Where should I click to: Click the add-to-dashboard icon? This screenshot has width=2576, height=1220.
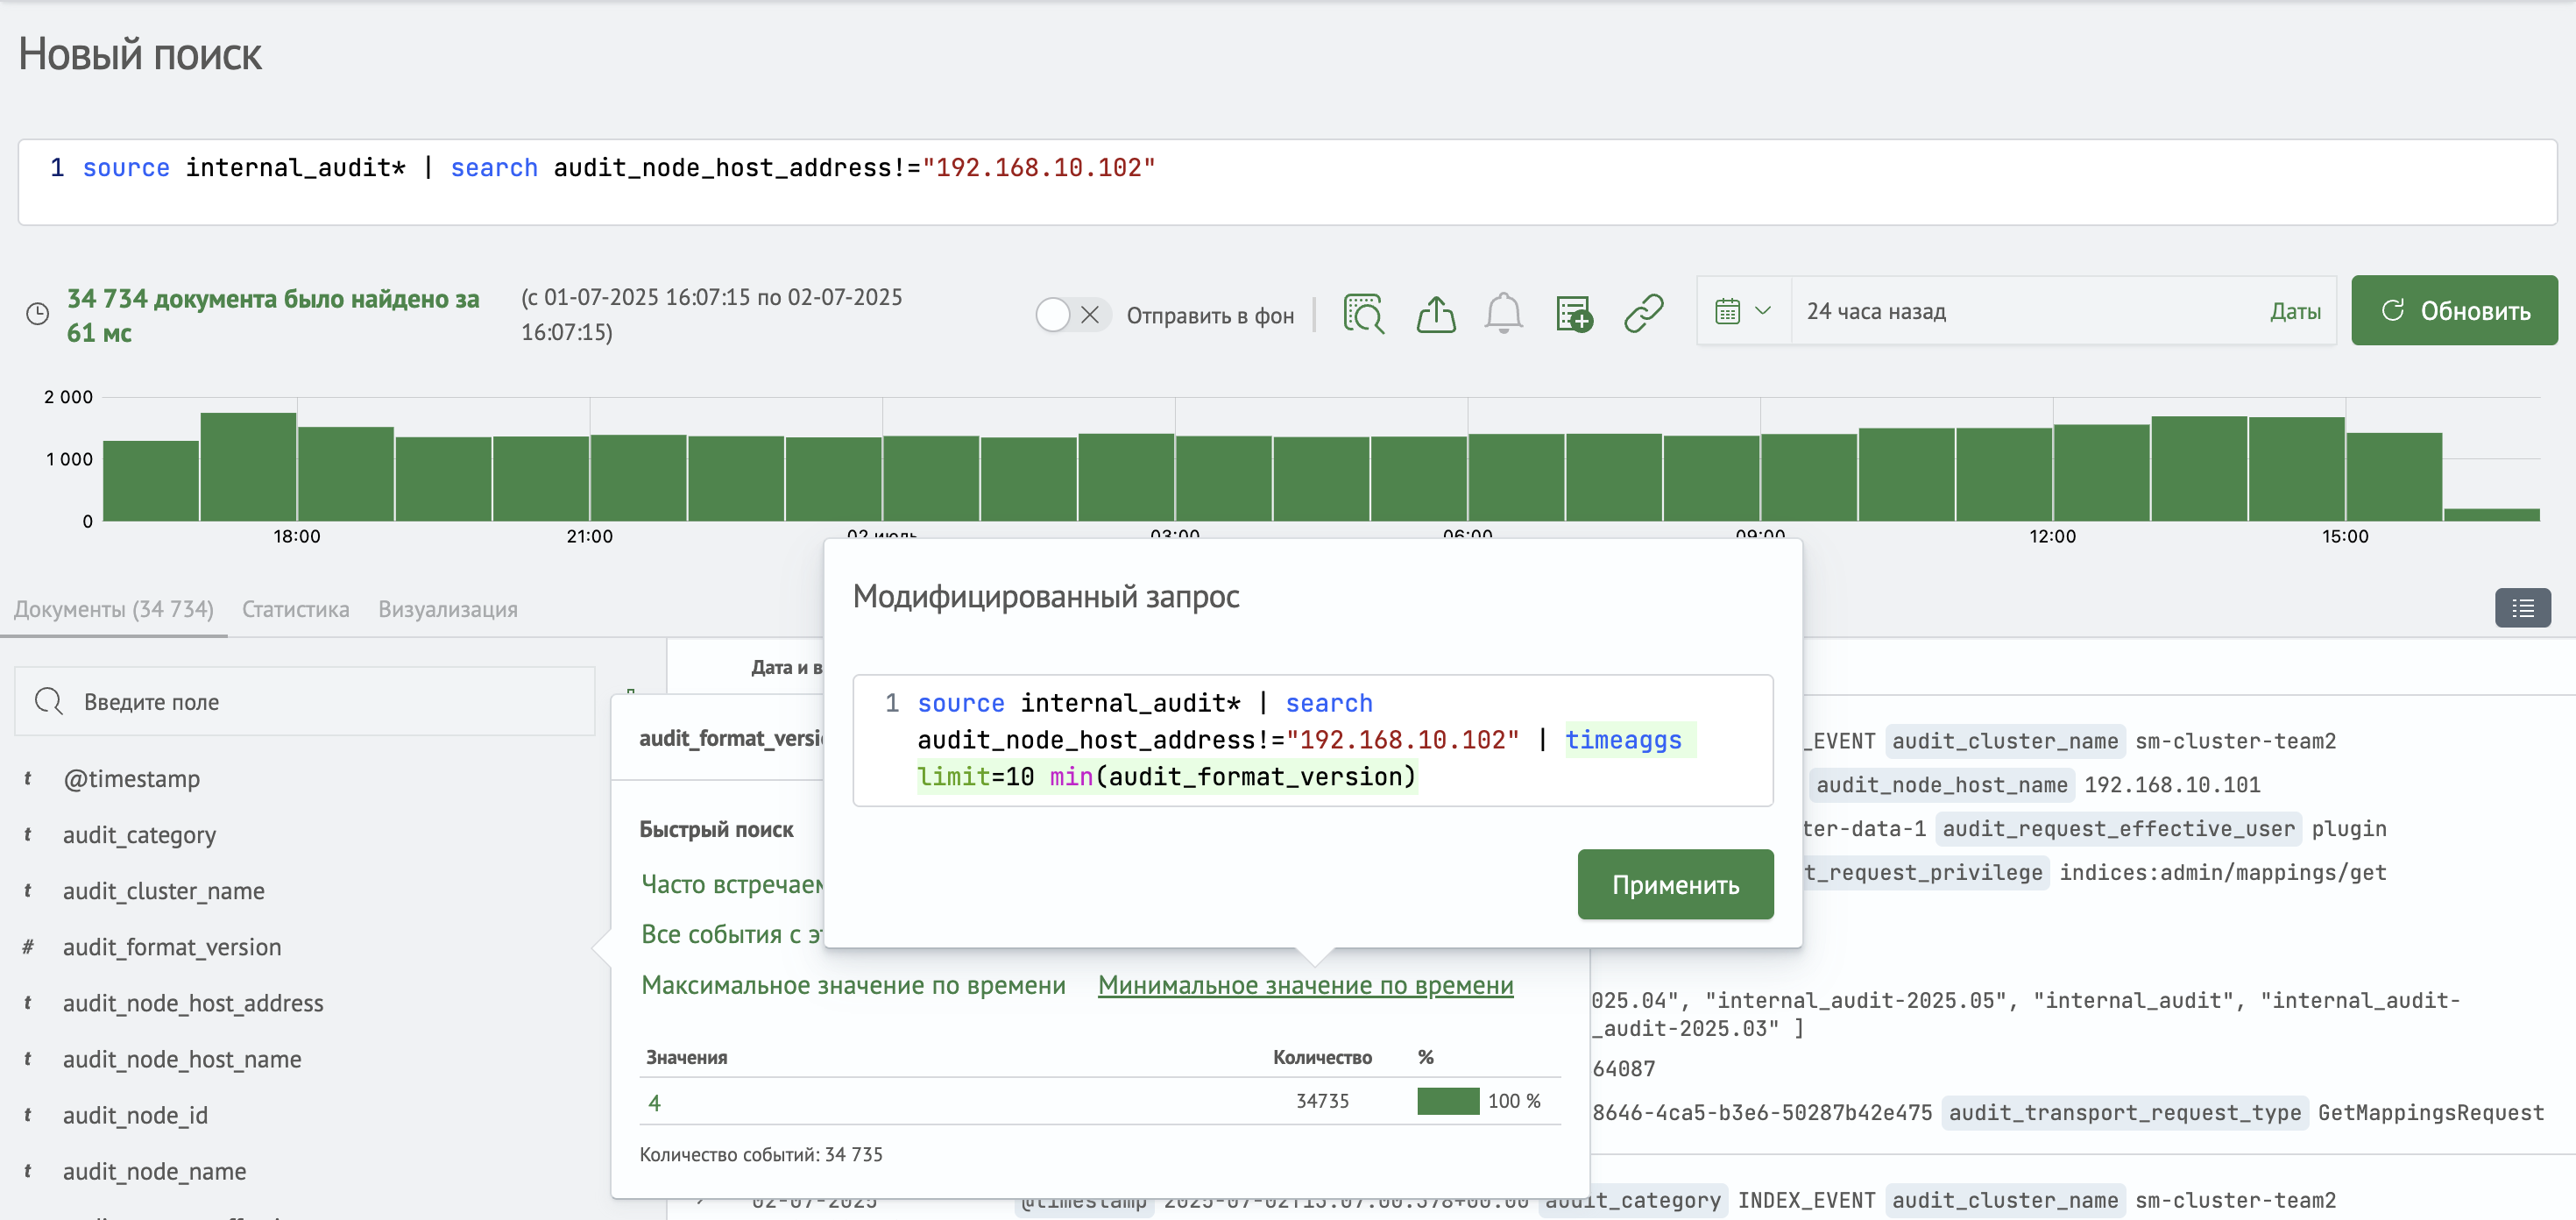[x=1574, y=314]
